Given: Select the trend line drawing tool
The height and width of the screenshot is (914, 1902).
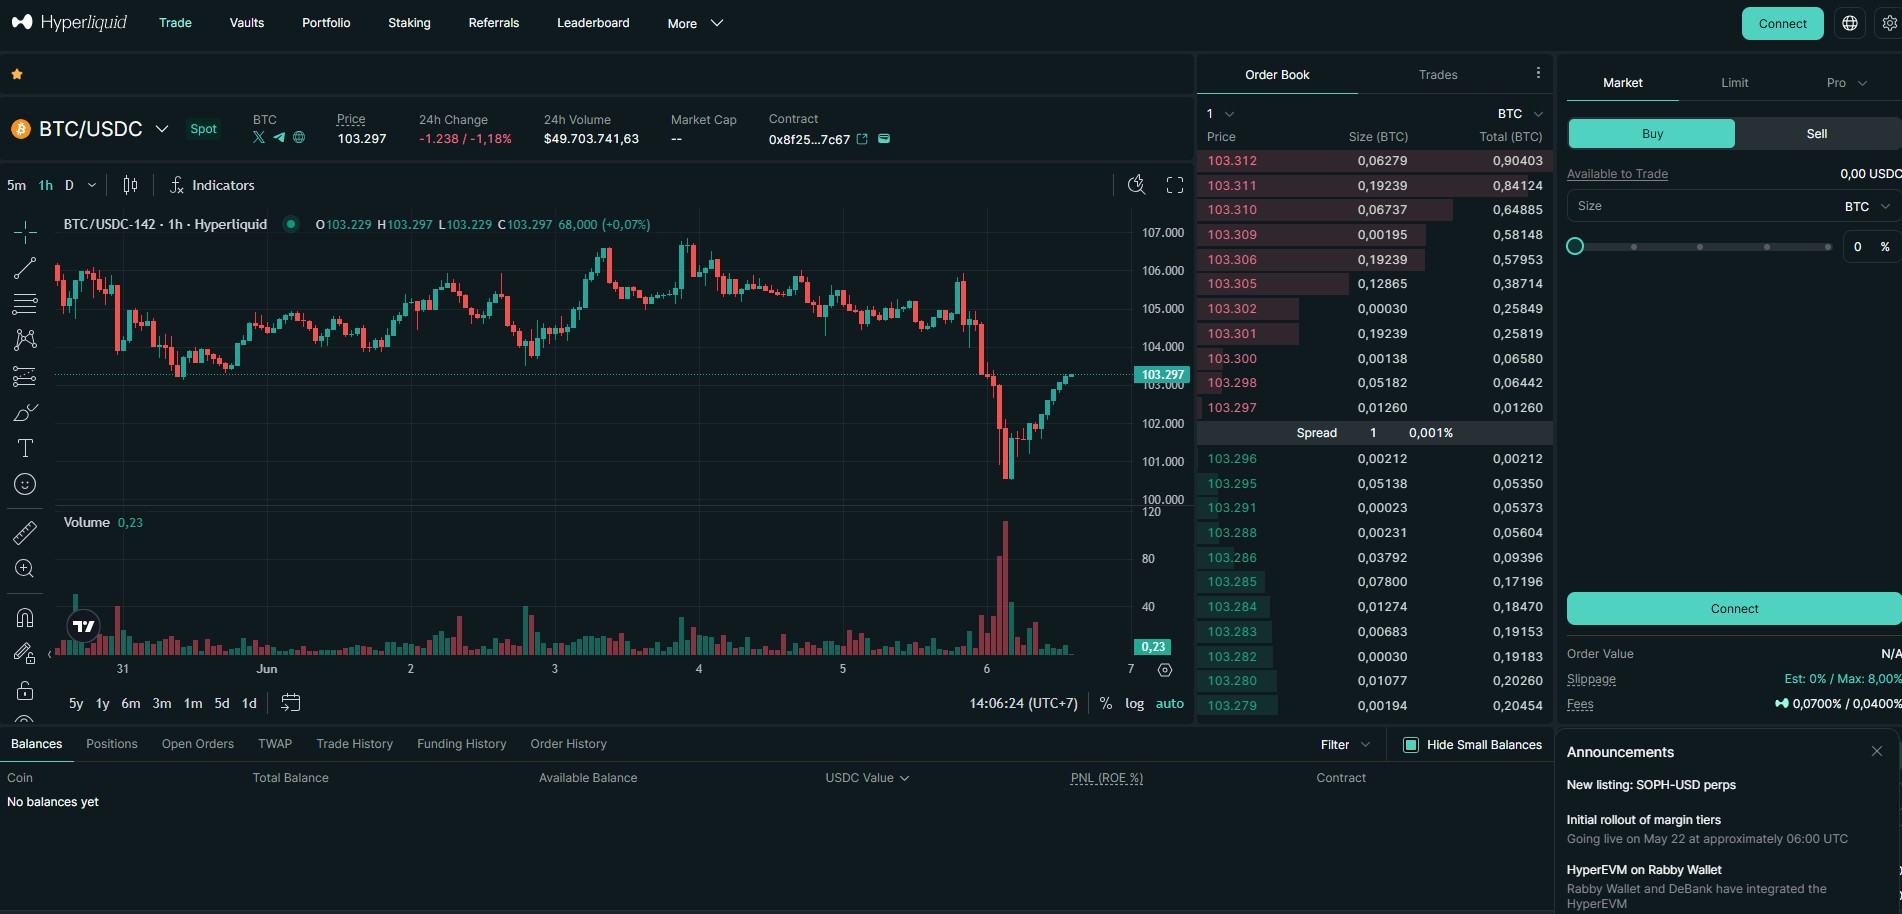Looking at the screenshot, I should coord(25,267).
